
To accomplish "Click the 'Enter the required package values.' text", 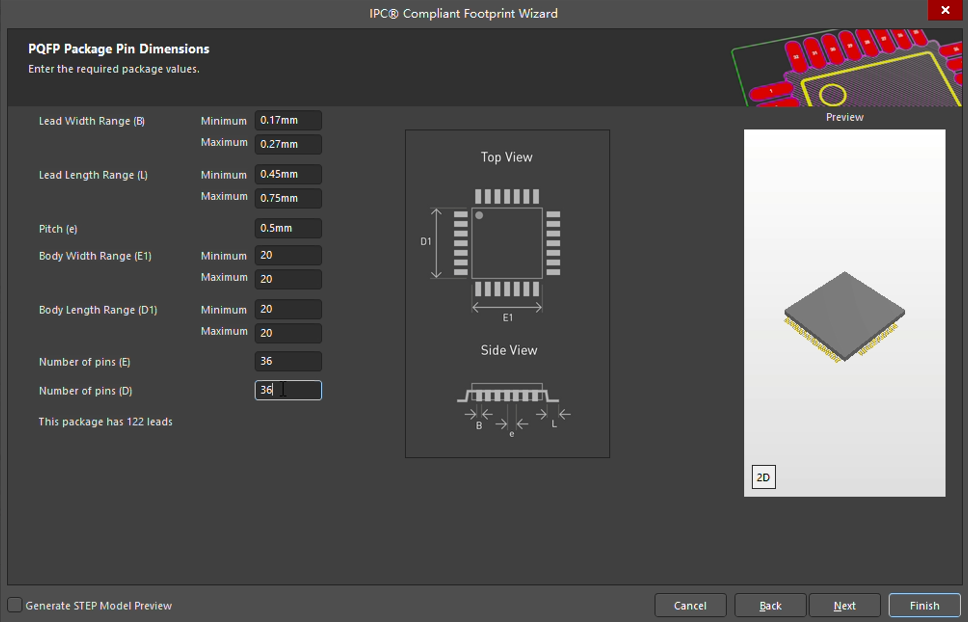I will [x=114, y=69].
